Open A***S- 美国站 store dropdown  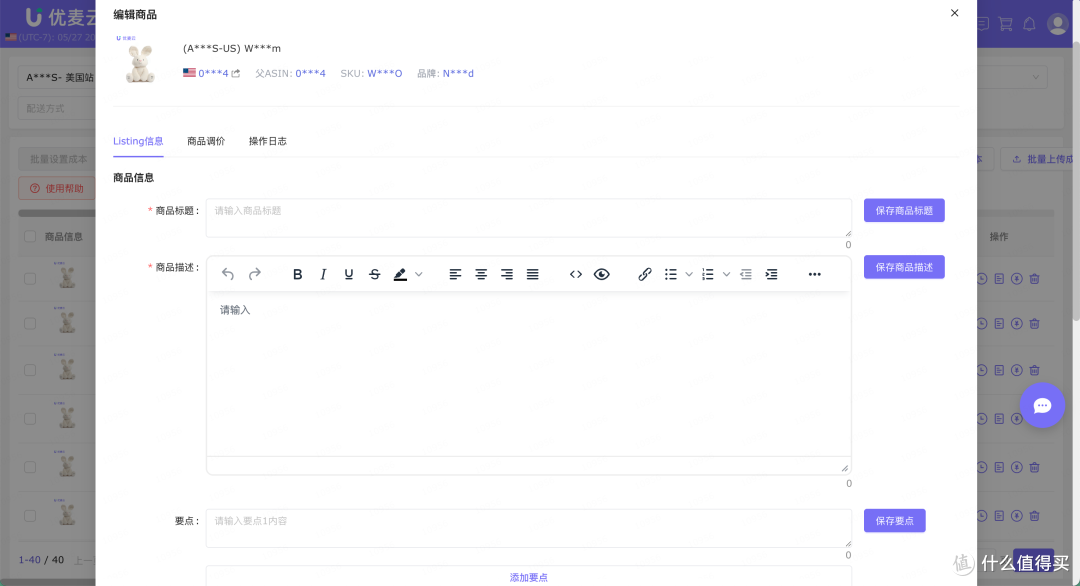click(56, 77)
